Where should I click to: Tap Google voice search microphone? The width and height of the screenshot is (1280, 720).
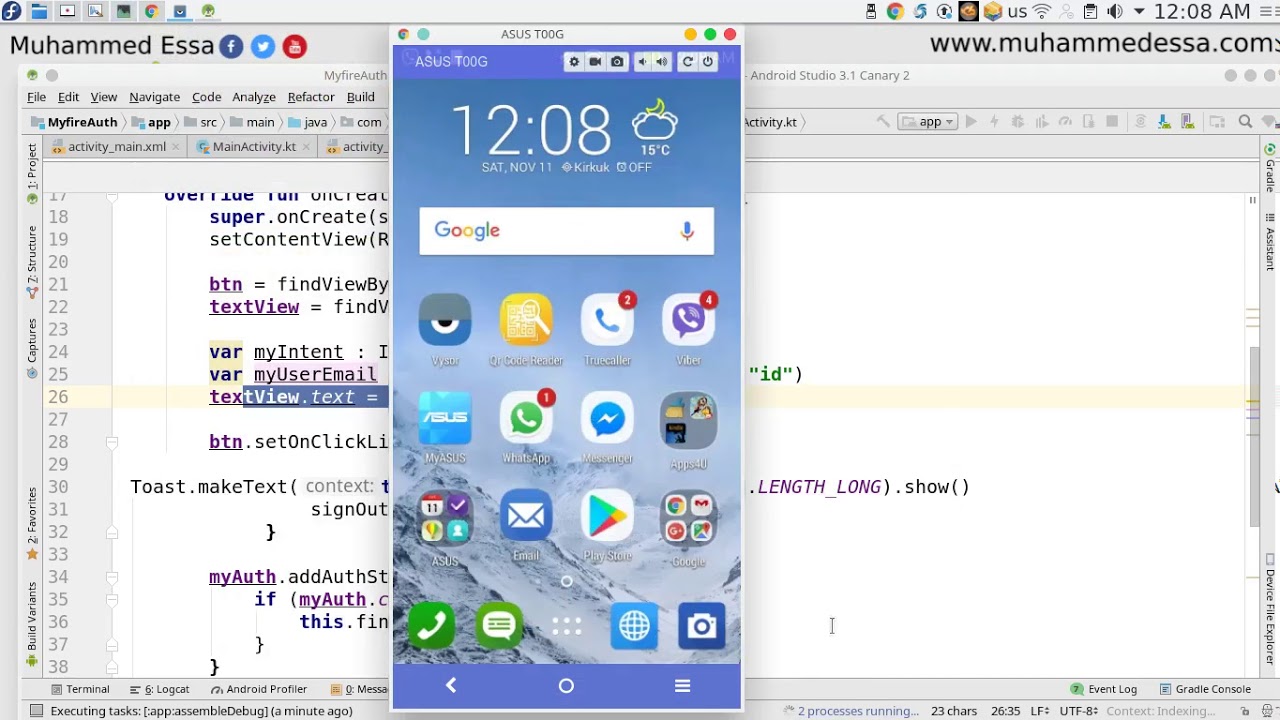687,231
